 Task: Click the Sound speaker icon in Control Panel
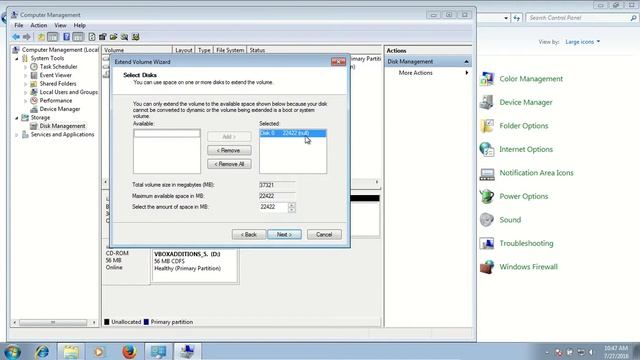pos(487,220)
